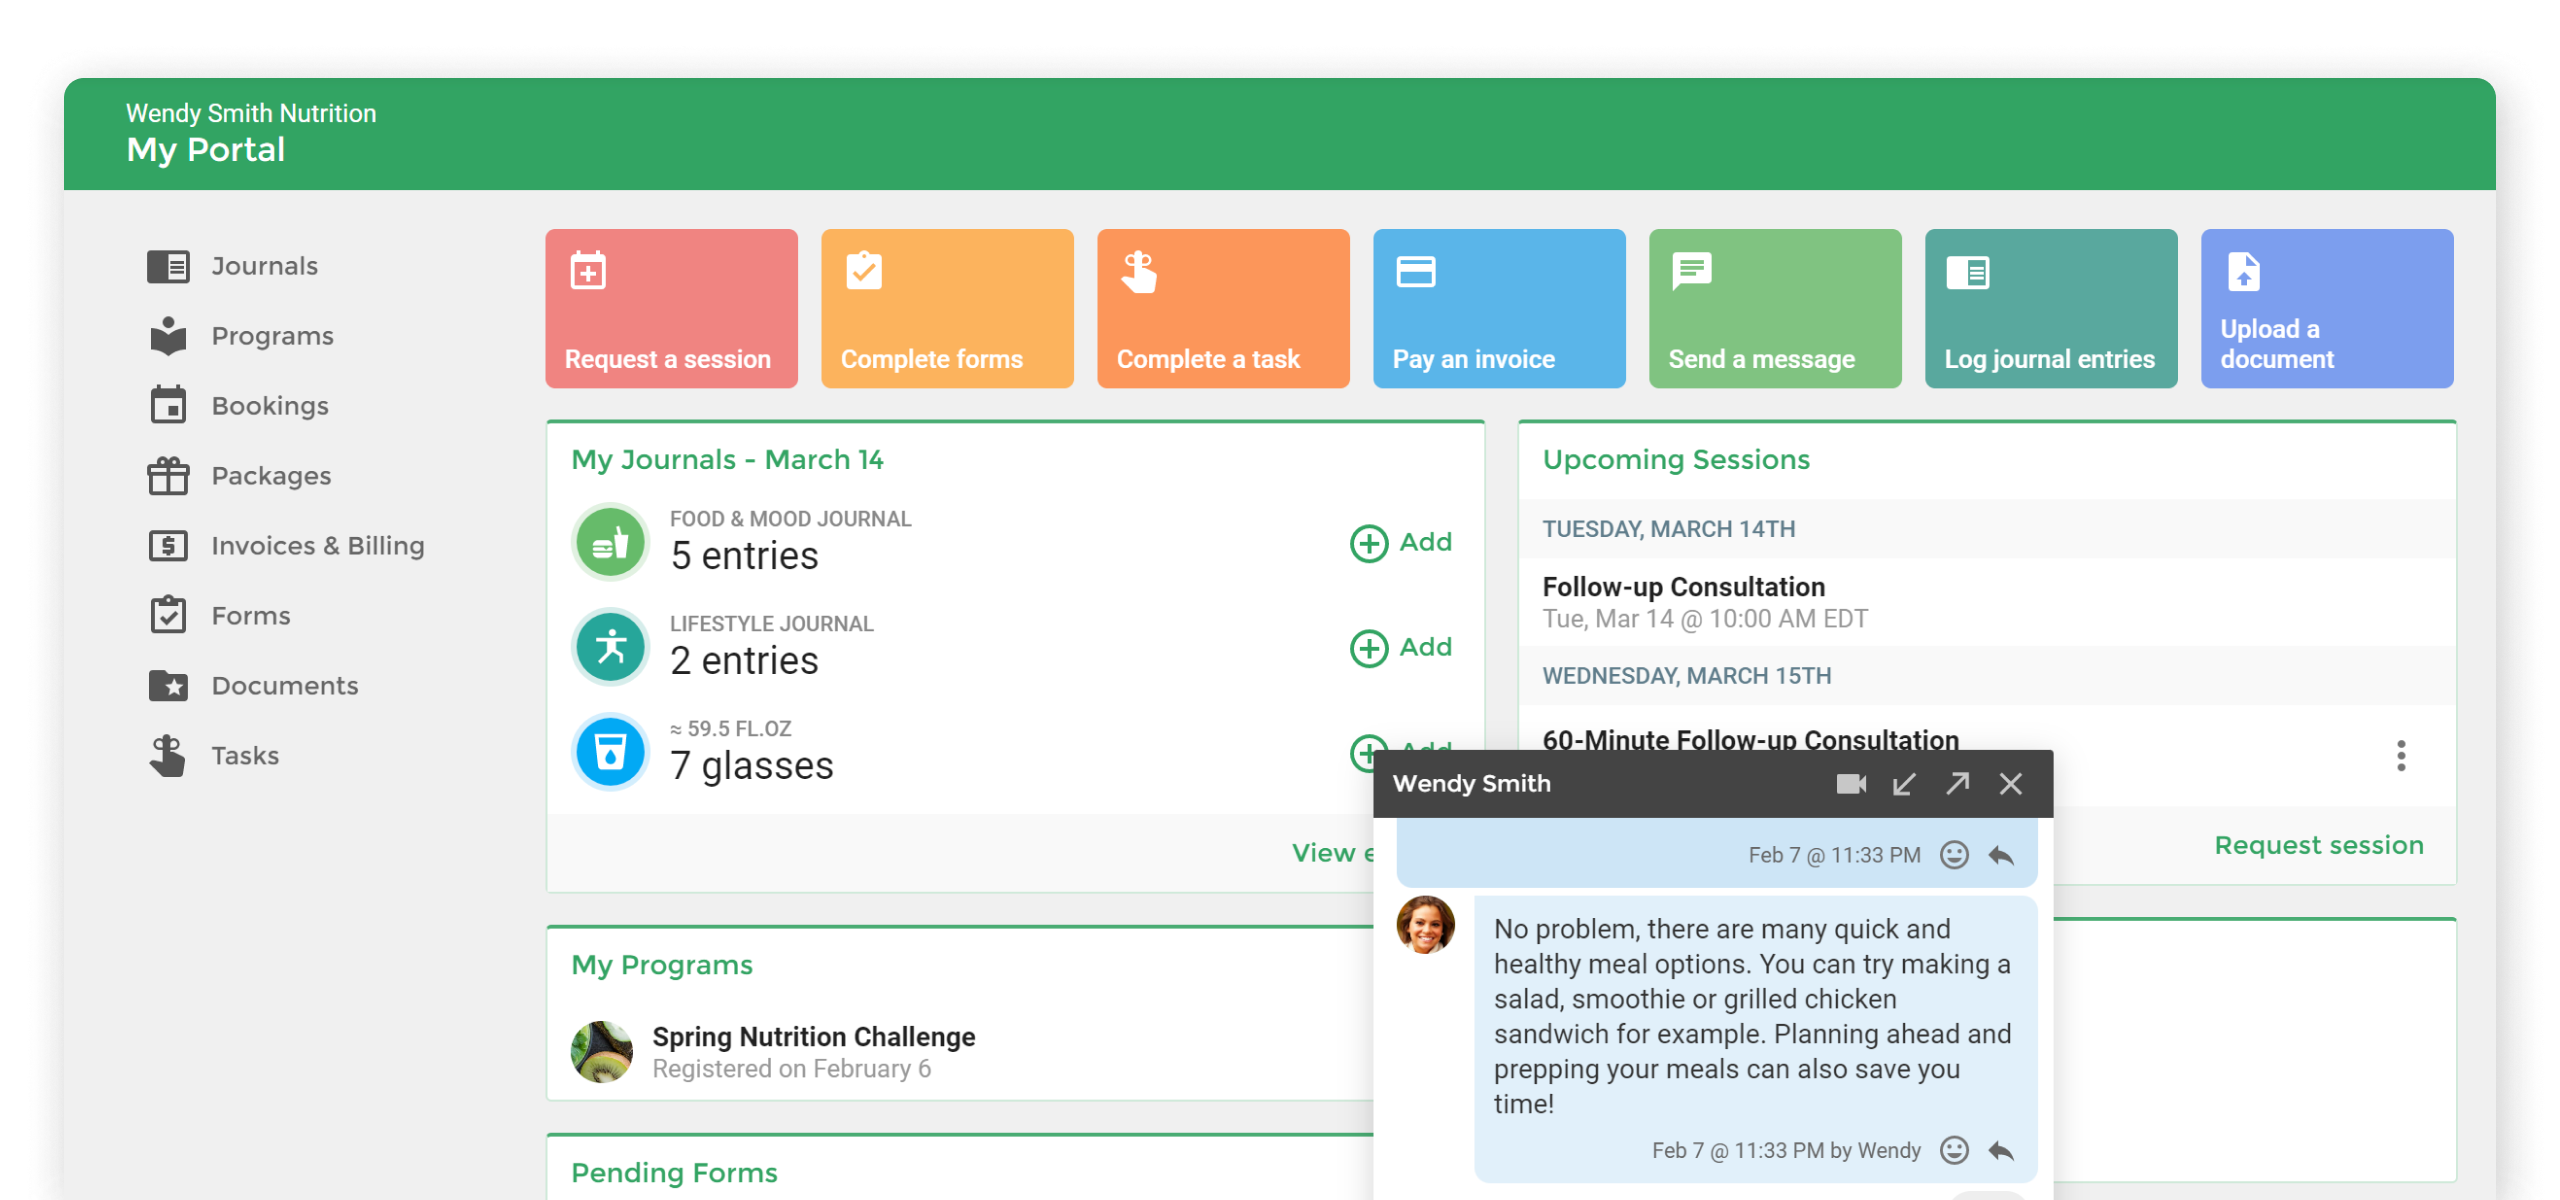Add a Food & Mood Journal entry

pyautogui.click(x=1401, y=543)
